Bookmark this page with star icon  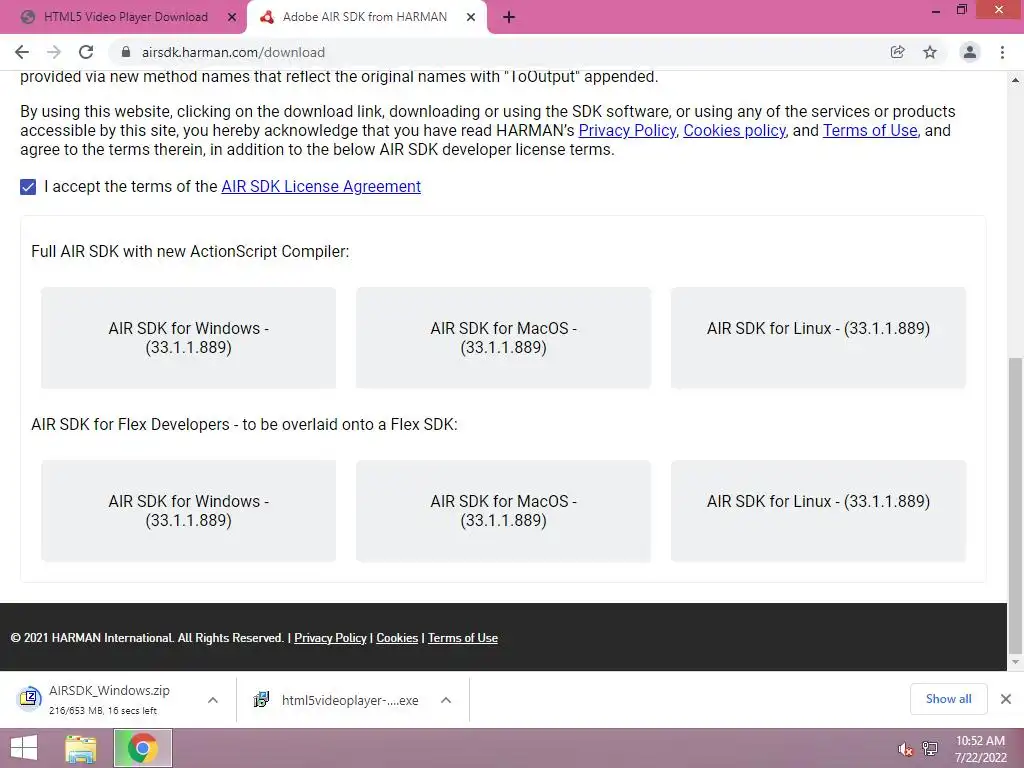pos(930,52)
